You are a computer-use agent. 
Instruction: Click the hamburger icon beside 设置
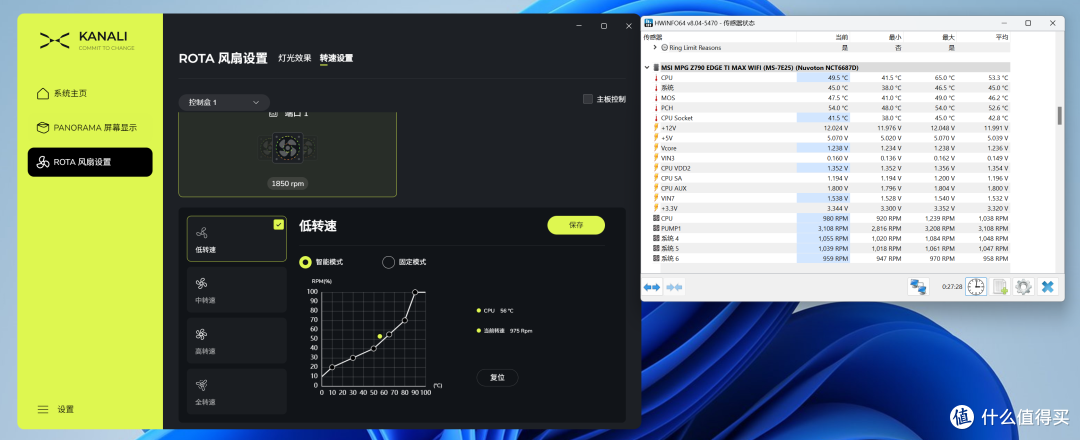click(x=43, y=409)
